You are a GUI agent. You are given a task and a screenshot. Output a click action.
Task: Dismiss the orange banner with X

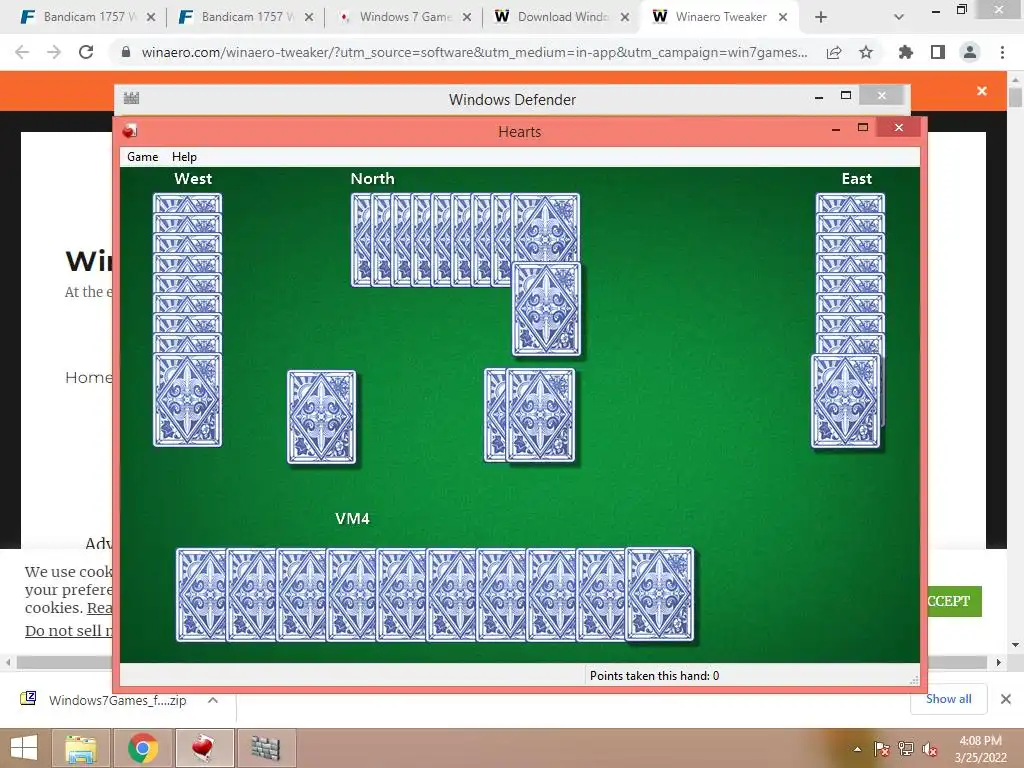click(x=982, y=91)
